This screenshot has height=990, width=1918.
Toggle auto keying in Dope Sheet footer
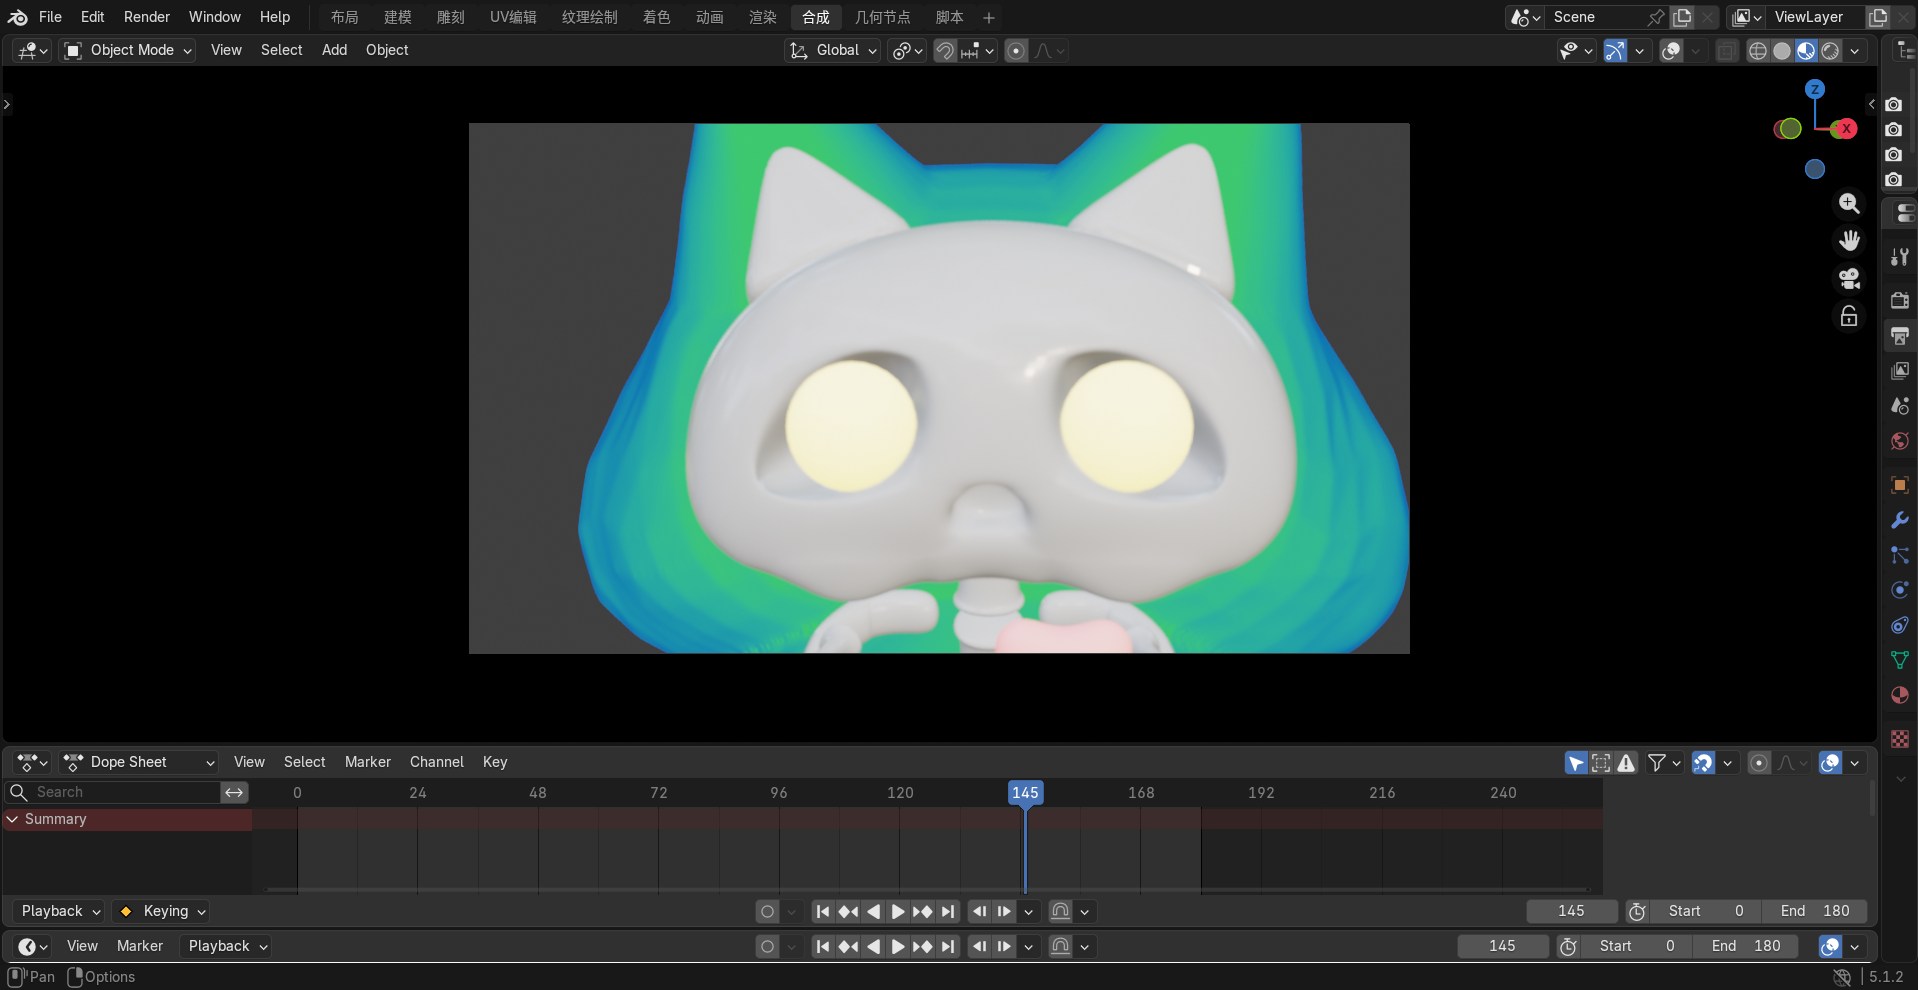click(767, 911)
